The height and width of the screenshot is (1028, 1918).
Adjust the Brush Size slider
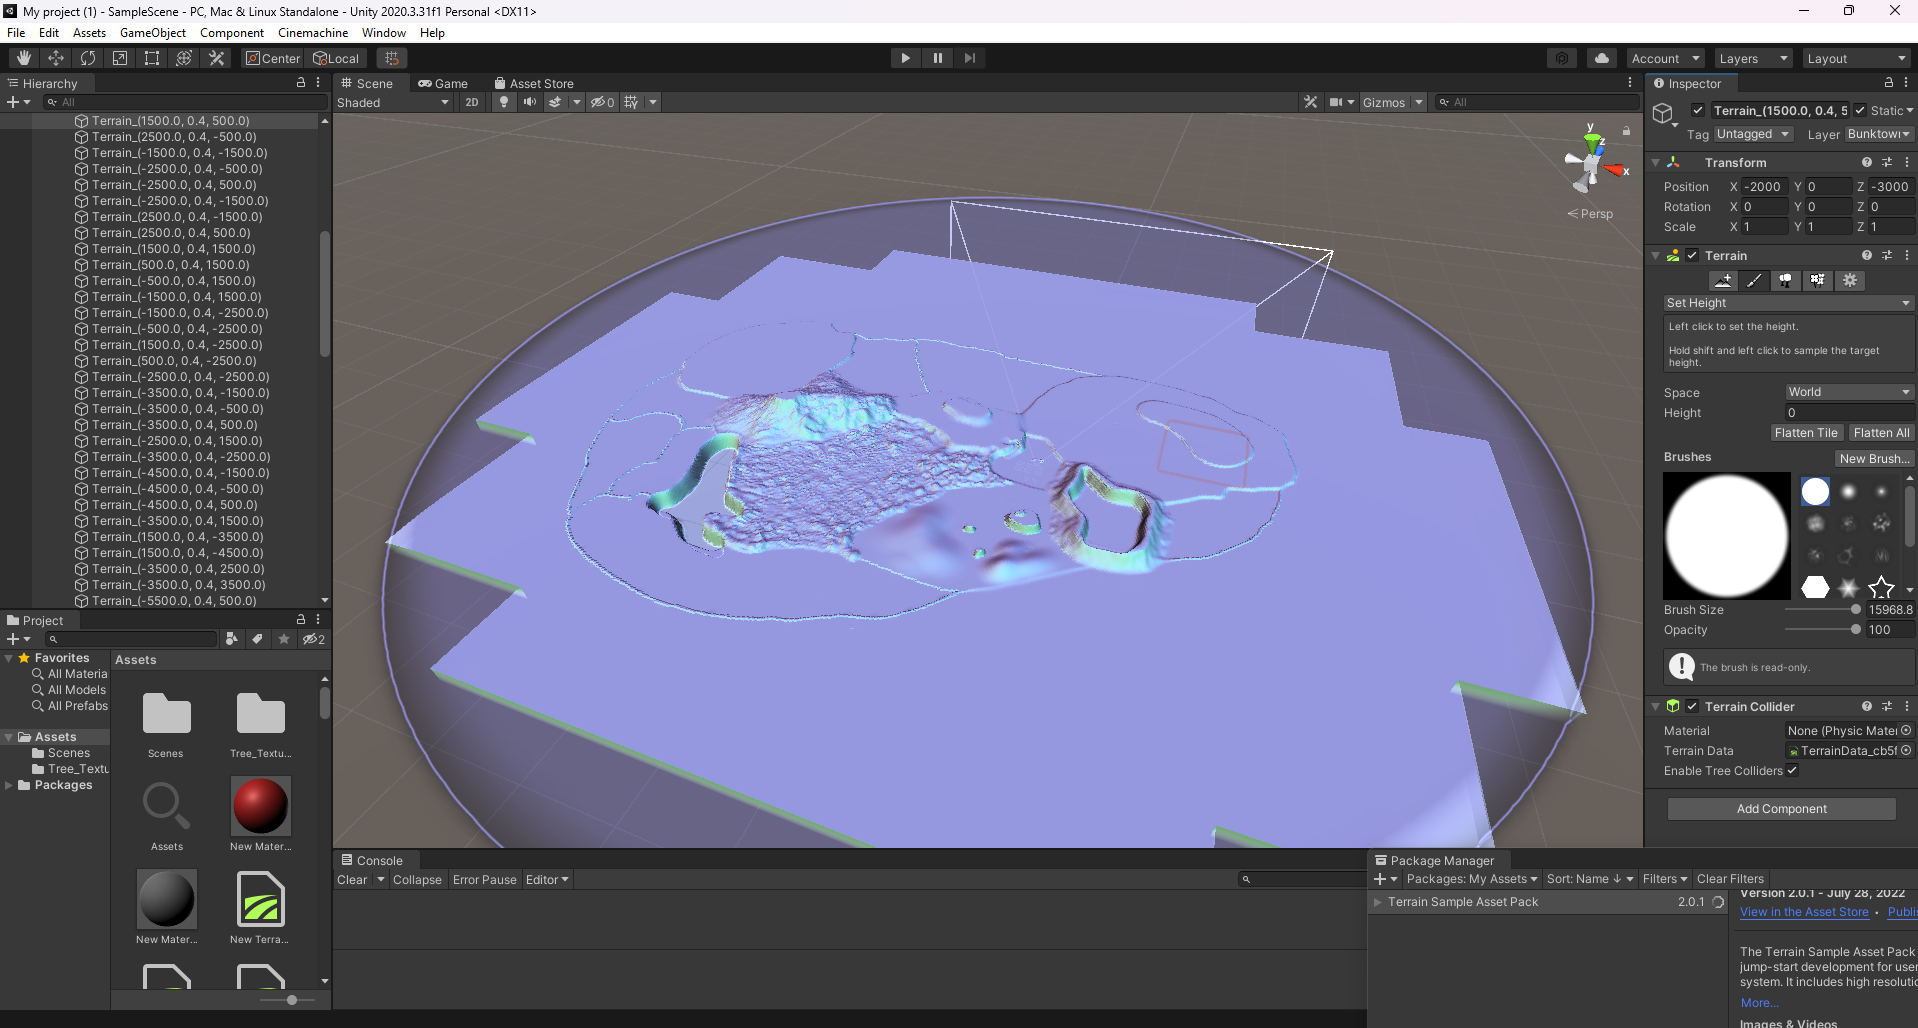[x=1855, y=610]
